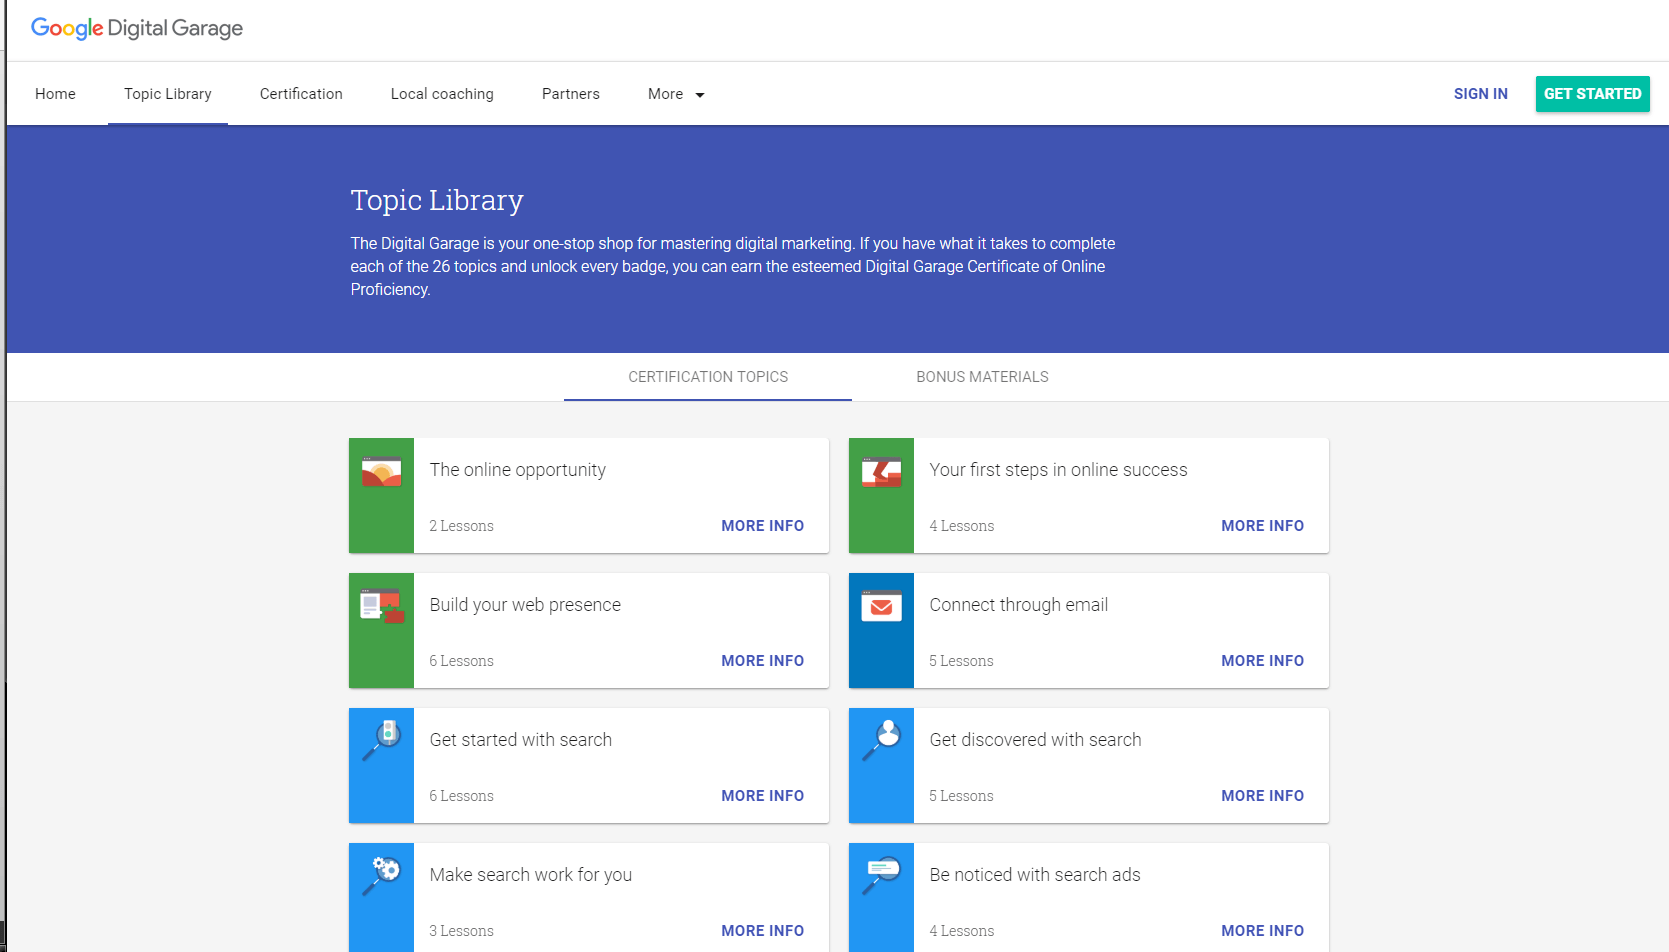1669x952 pixels.
Task: Open More Info for Get started with search
Action: (x=762, y=796)
